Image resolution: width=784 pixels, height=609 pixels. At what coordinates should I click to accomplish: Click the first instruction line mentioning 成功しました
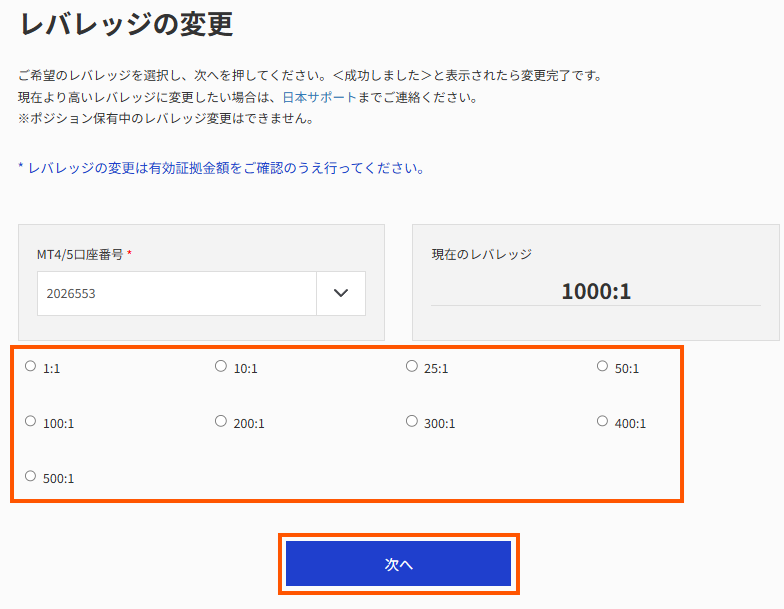[309, 76]
